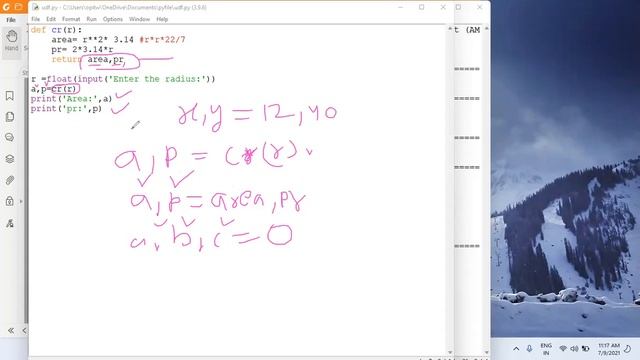This screenshot has width=640, height=360.
Task: Show hidden system tray icons chevron
Action: click(516, 349)
